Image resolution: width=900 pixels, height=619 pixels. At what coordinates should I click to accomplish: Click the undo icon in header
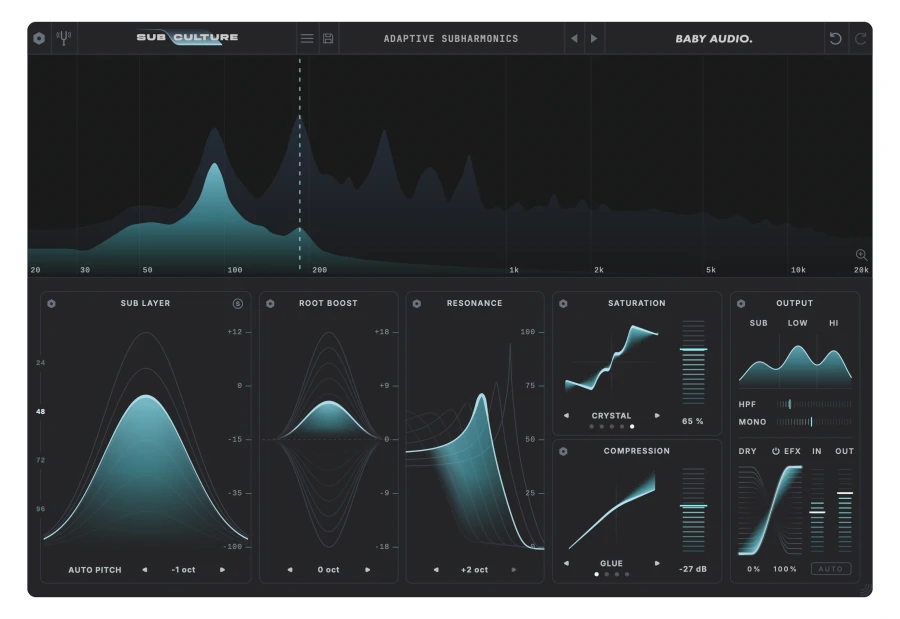point(836,38)
